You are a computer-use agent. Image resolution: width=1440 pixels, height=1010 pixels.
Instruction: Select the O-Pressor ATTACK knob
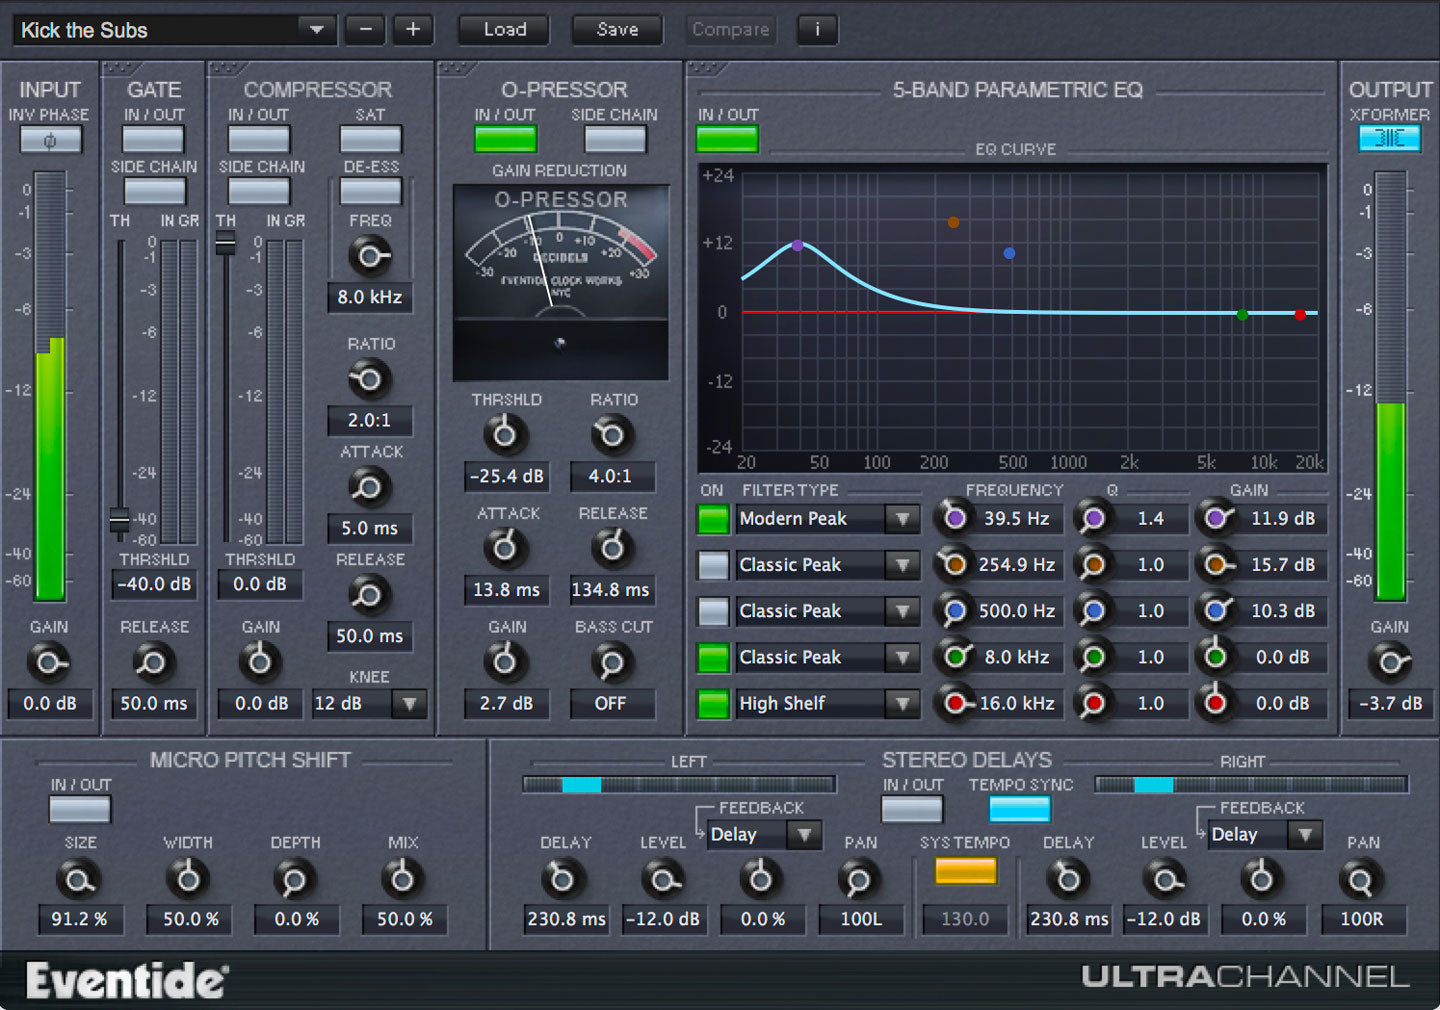pyautogui.click(x=505, y=548)
